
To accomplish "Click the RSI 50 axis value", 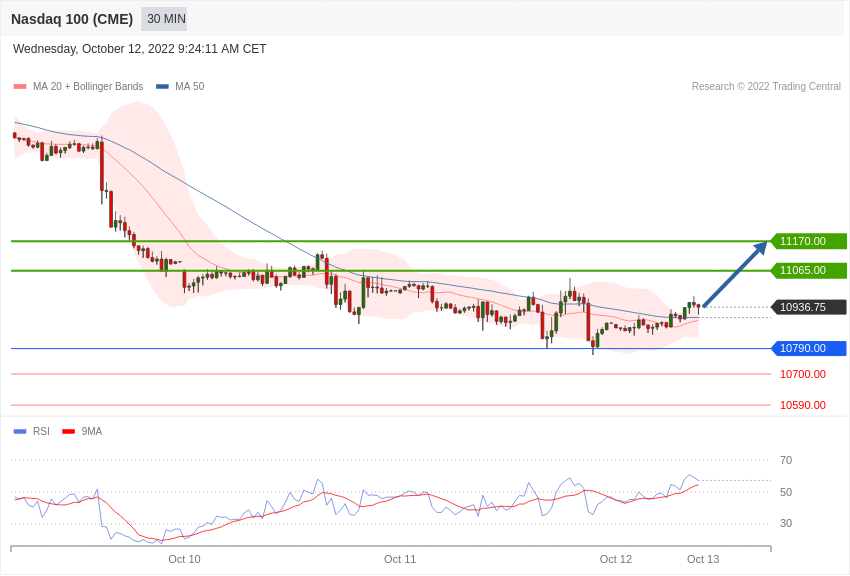I will pyautogui.click(x=786, y=492).
